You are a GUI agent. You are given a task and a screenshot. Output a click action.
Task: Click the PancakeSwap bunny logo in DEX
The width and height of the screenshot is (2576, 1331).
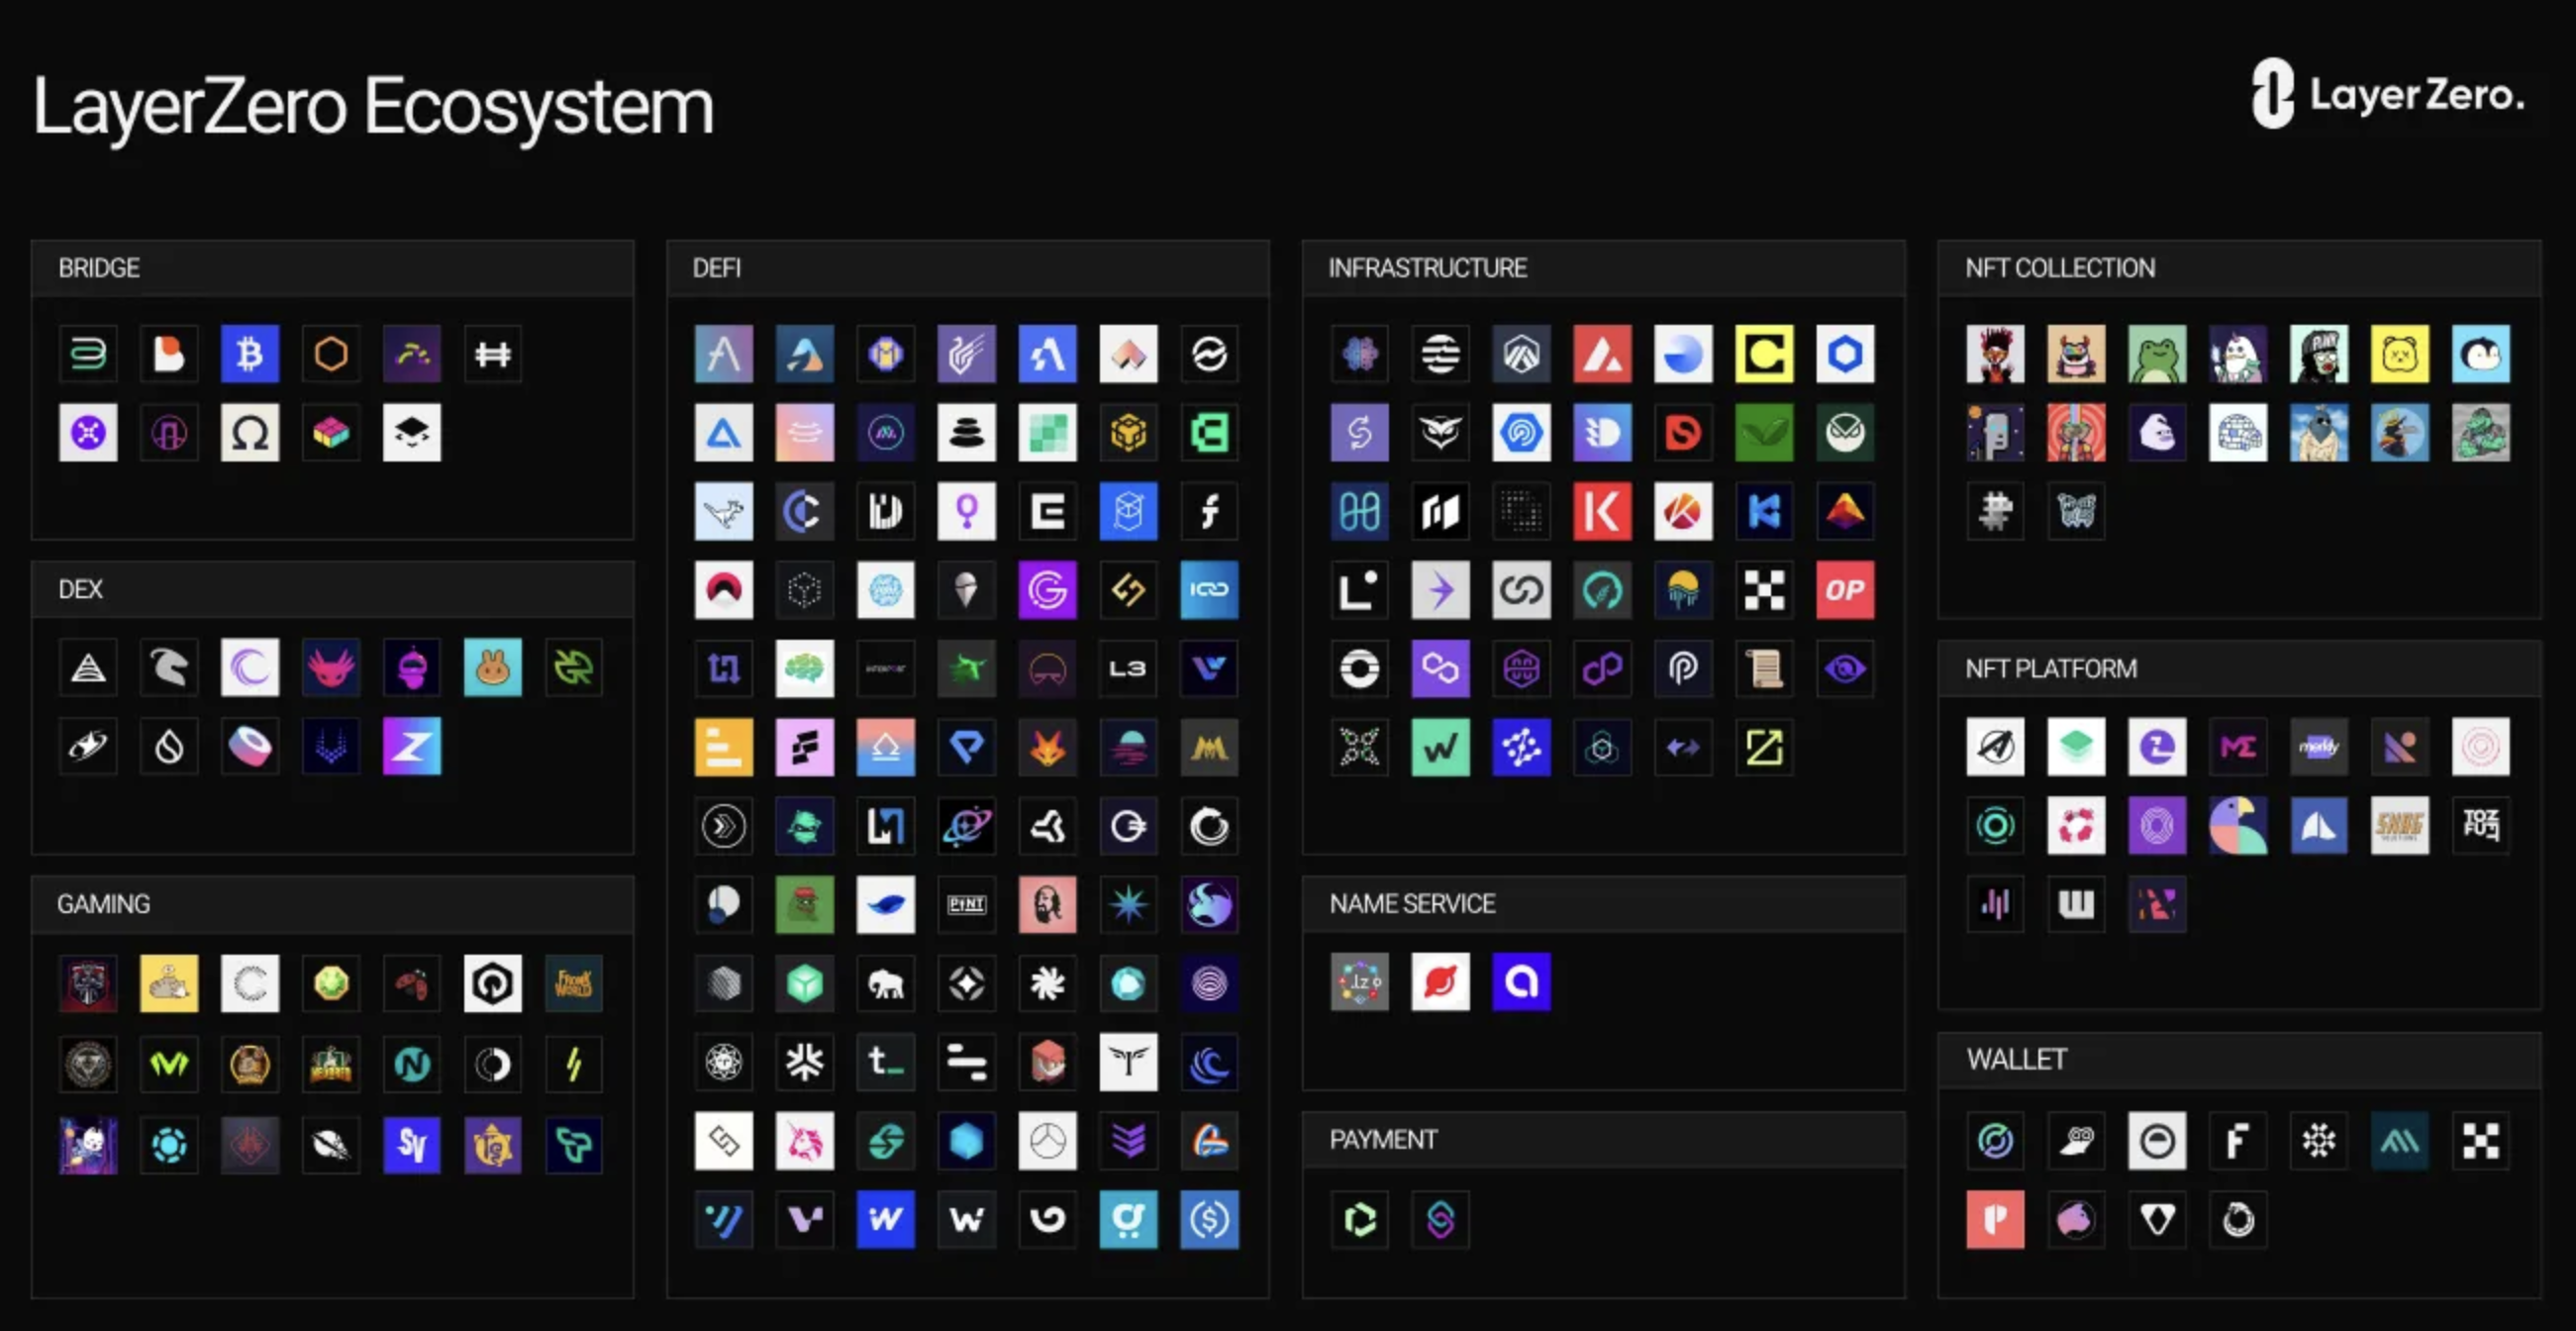point(492,668)
